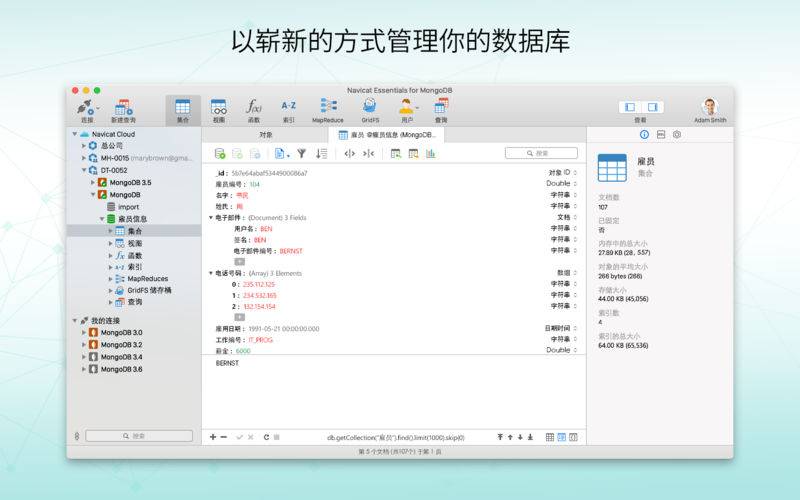The height and width of the screenshot is (500, 800).
Task: Toggle the right info pane button
Action: (652, 107)
